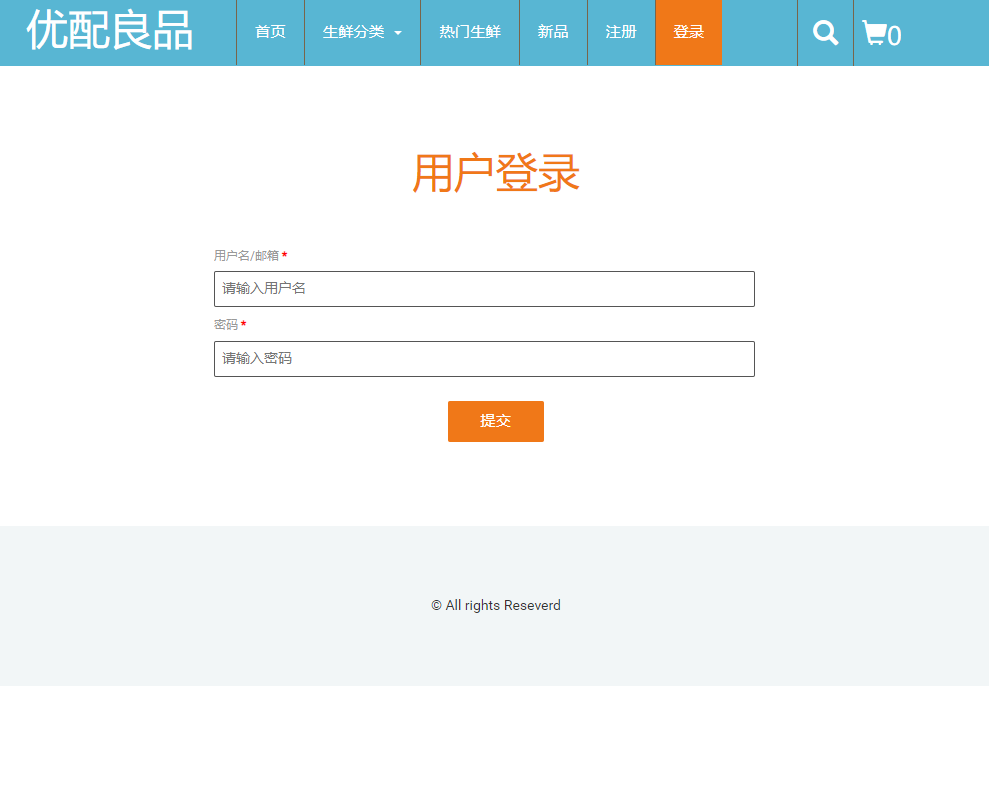Viewport: 989px width, 792px height.
Task: Click the 用户登录 page heading
Action: pos(494,172)
